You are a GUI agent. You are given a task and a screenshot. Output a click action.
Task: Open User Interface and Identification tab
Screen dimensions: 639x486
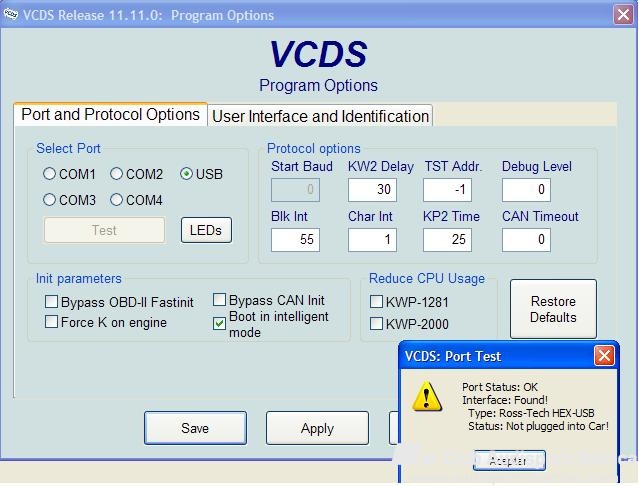320,116
